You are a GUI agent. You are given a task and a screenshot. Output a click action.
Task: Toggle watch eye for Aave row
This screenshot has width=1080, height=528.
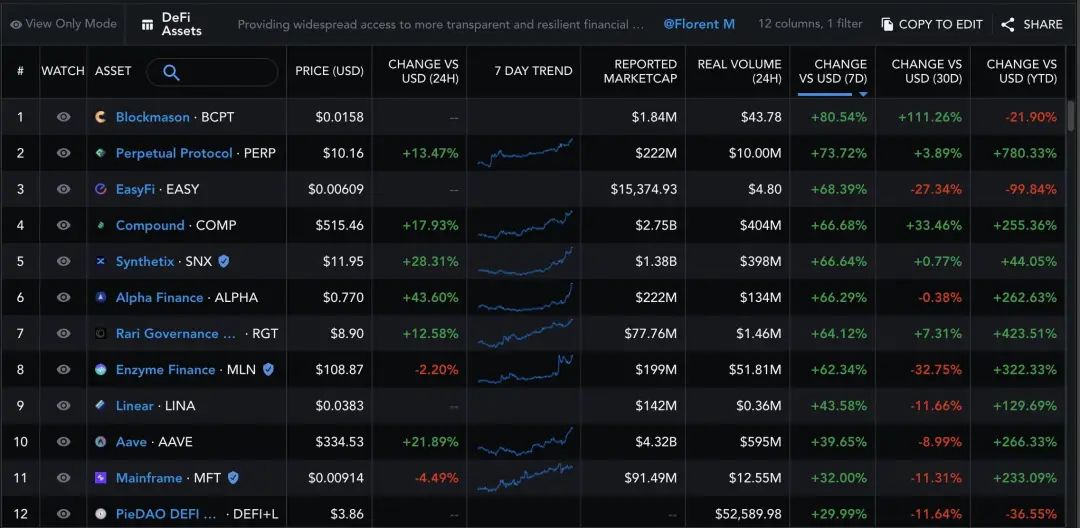point(63,441)
